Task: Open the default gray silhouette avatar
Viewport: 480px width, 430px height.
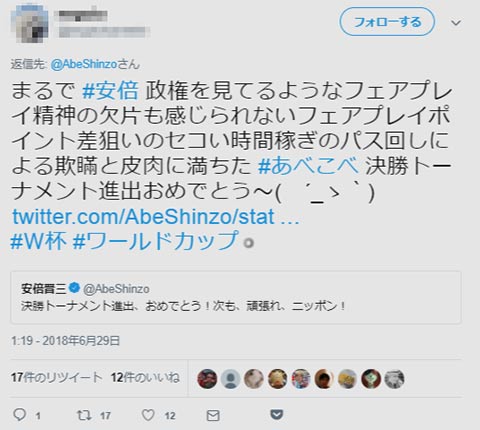Action: click(231, 379)
